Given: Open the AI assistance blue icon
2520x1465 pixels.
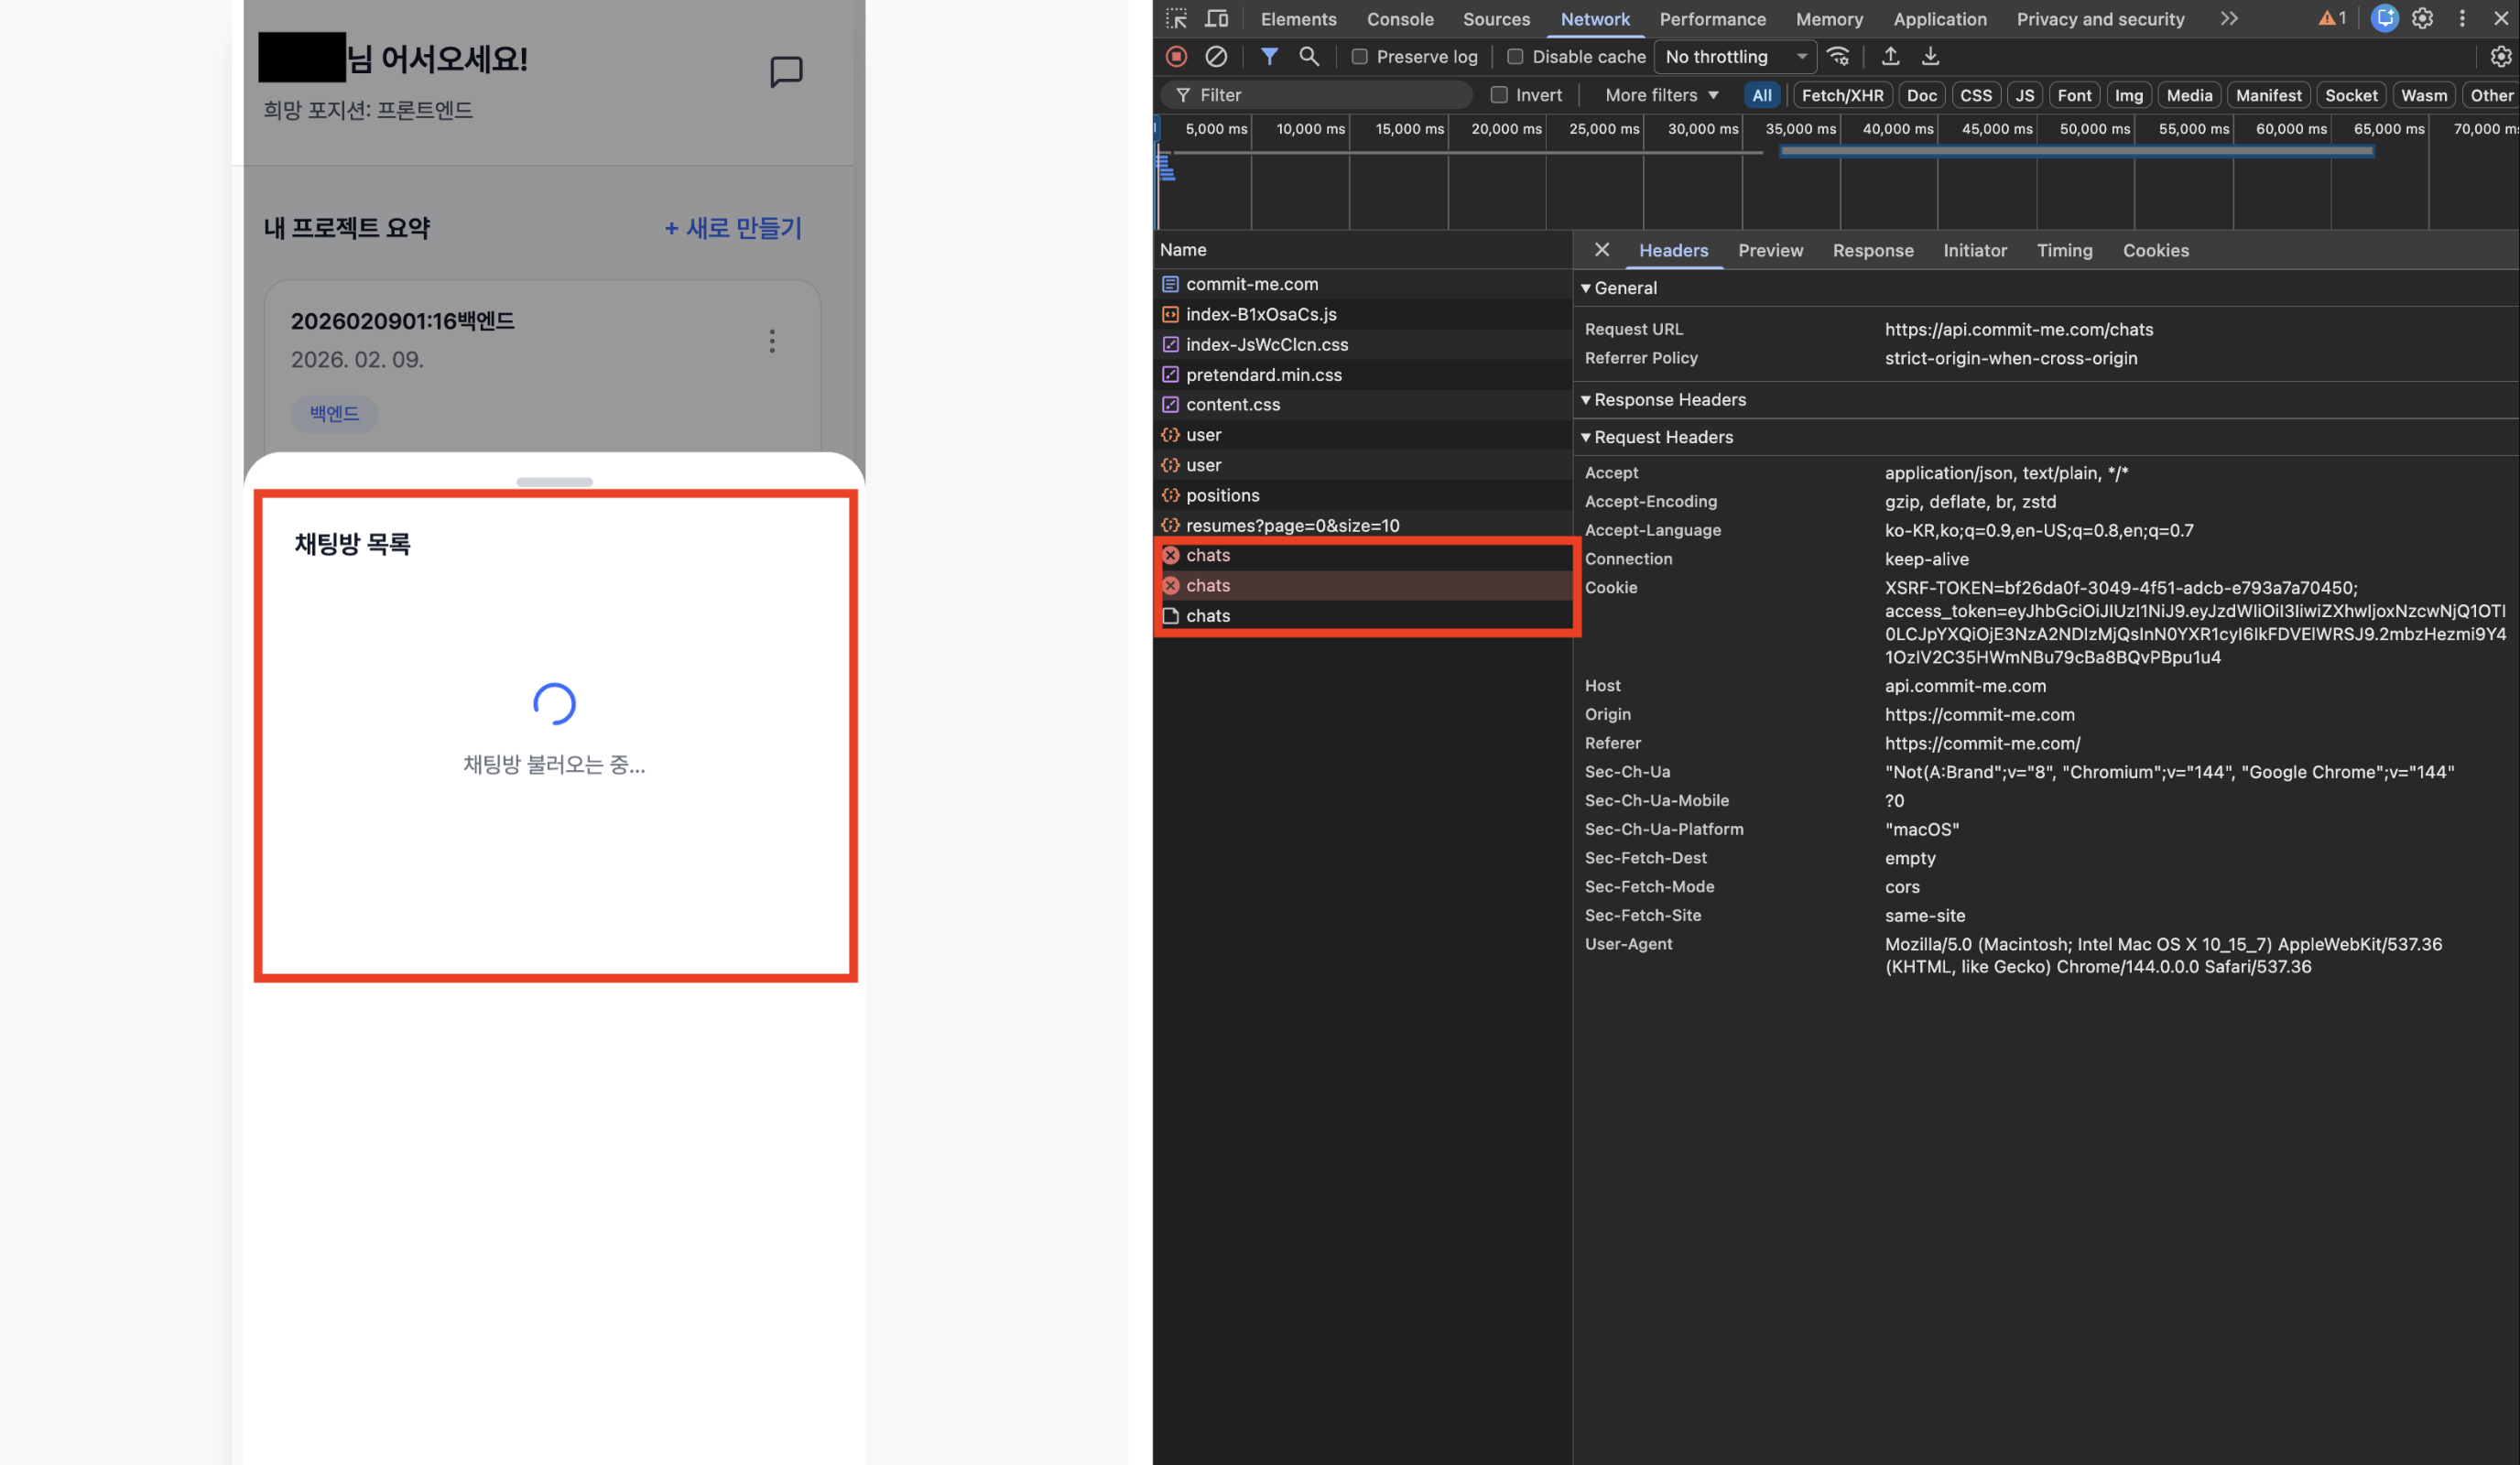Looking at the screenshot, I should click(x=2384, y=19).
